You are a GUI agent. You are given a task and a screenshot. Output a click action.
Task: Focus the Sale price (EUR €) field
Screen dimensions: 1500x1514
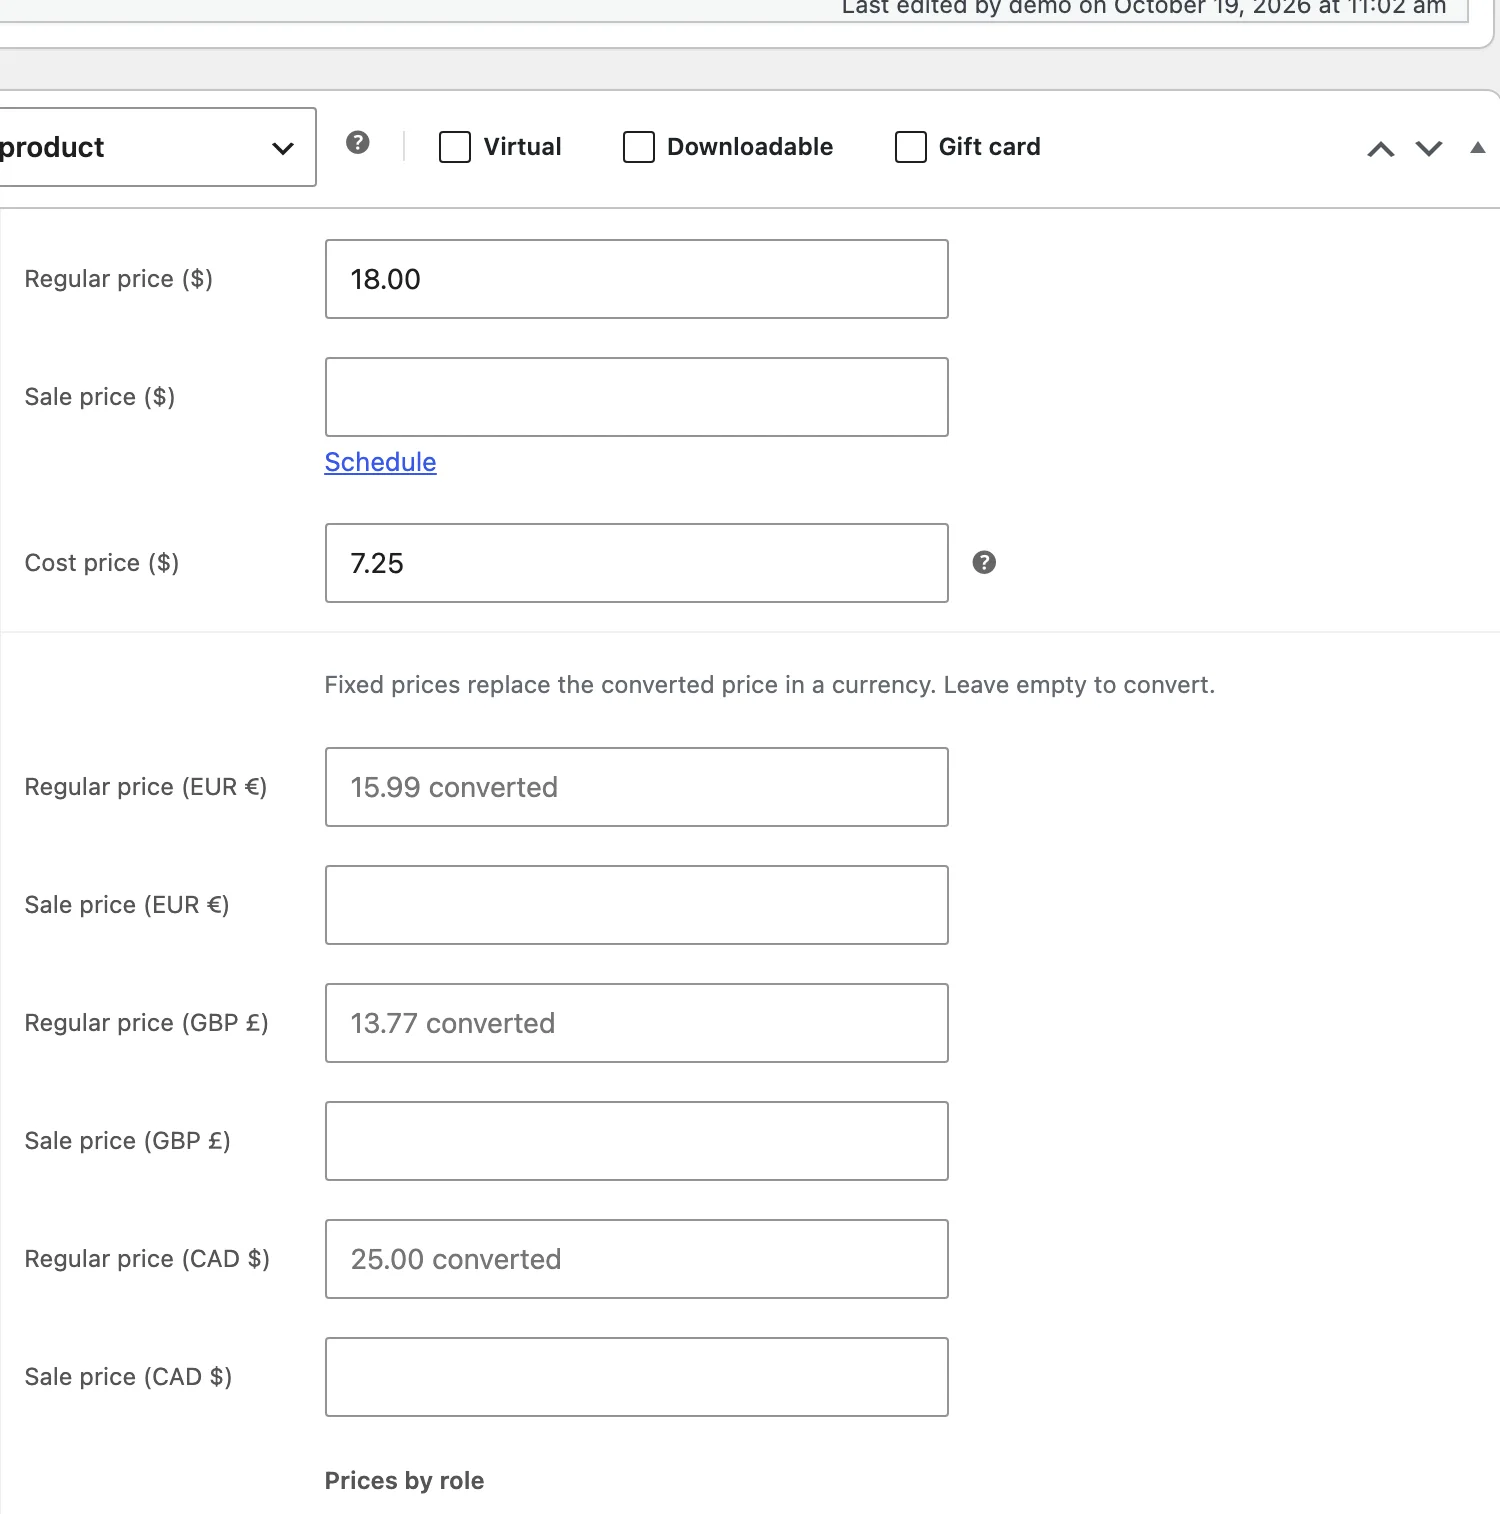coord(637,905)
